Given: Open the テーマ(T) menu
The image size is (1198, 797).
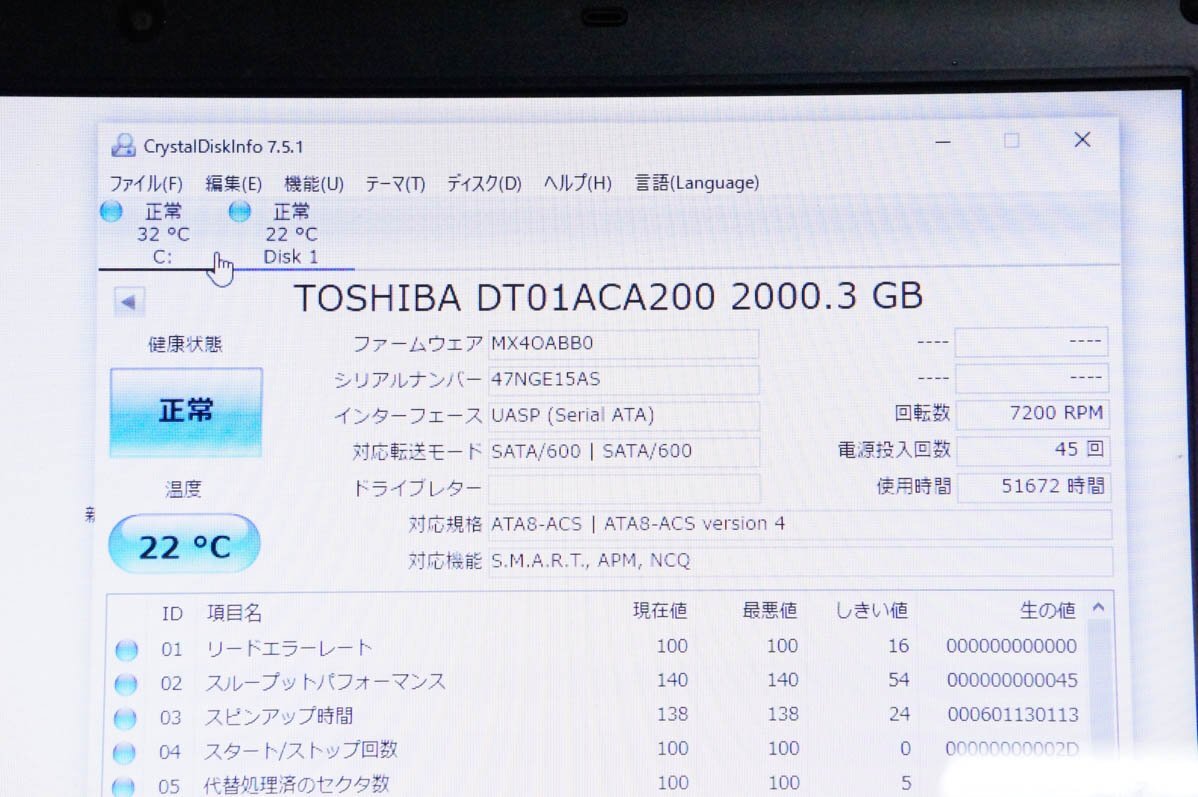Looking at the screenshot, I should point(395,183).
